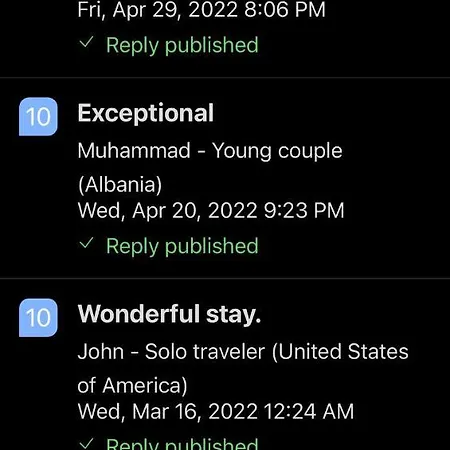Click checkmark icon under Apr 29 review

[86, 42]
